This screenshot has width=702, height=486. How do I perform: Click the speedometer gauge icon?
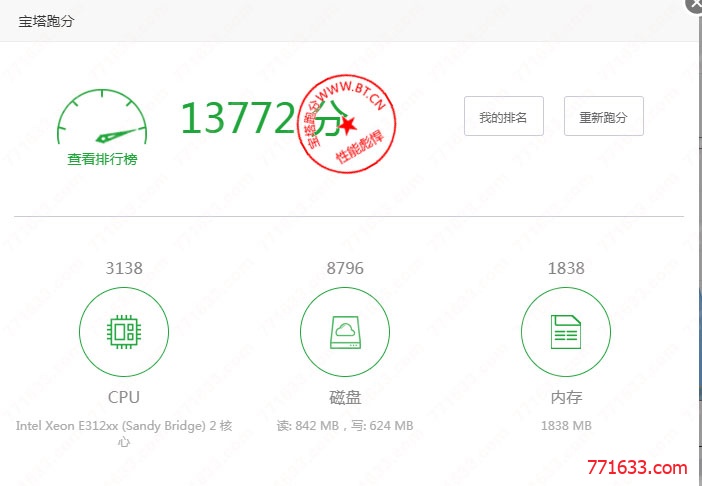tap(102, 116)
